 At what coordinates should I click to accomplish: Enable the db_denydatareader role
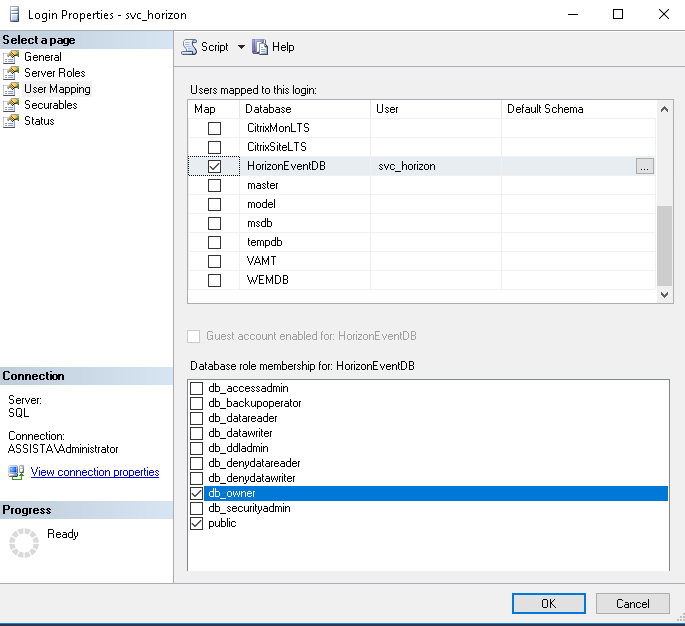[197, 463]
